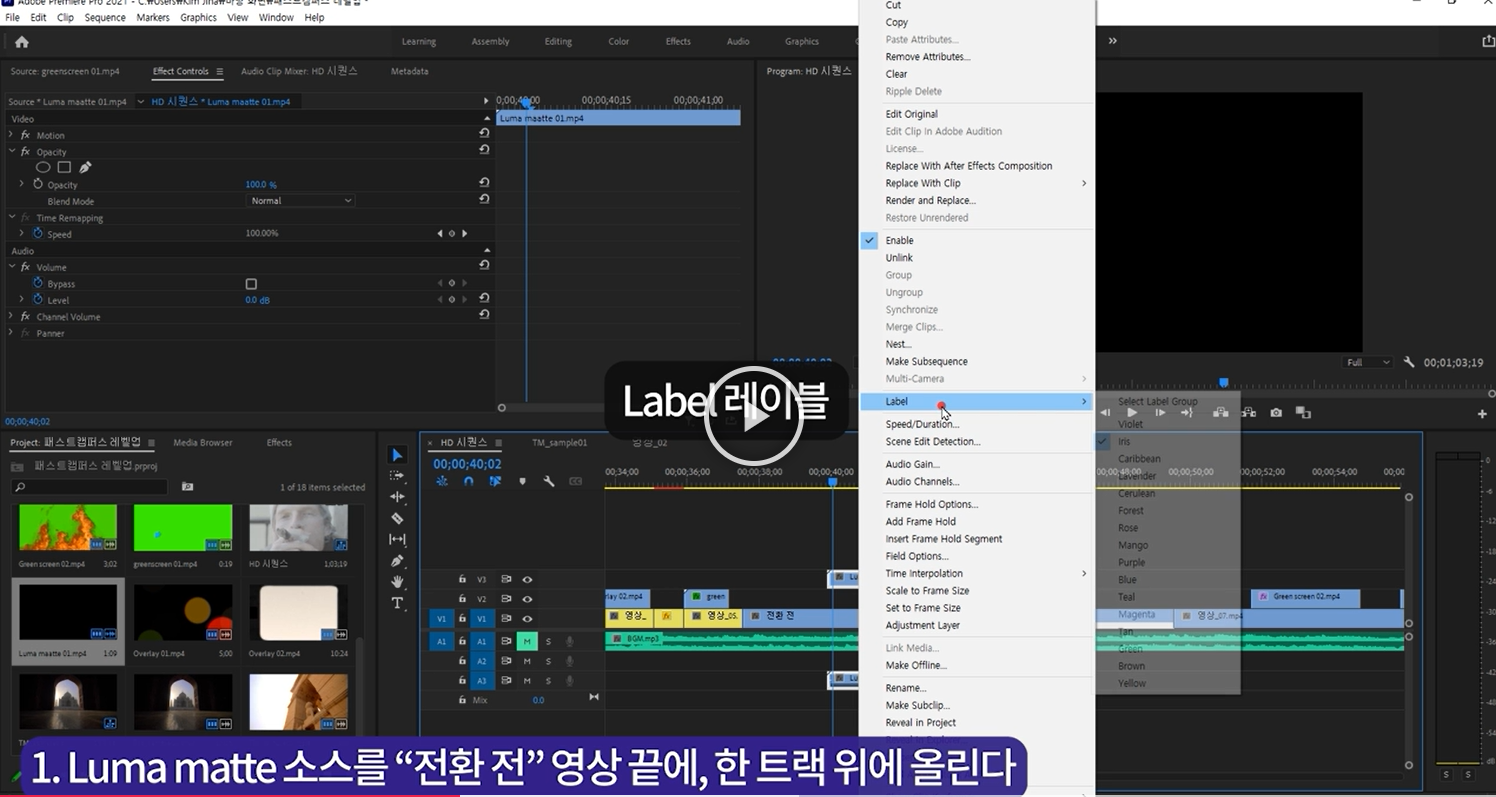The height and width of the screenshot is (797, 1496).
Task: Solo track A2 with the S button
Action: pos(548,661)
